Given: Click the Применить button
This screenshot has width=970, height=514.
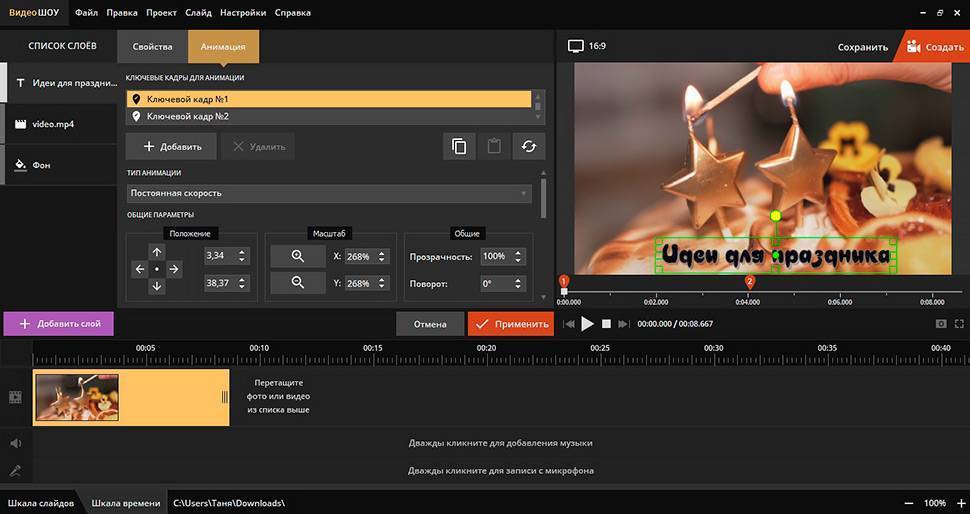Looking at the screenshot, I should click(x=510, y=324).
